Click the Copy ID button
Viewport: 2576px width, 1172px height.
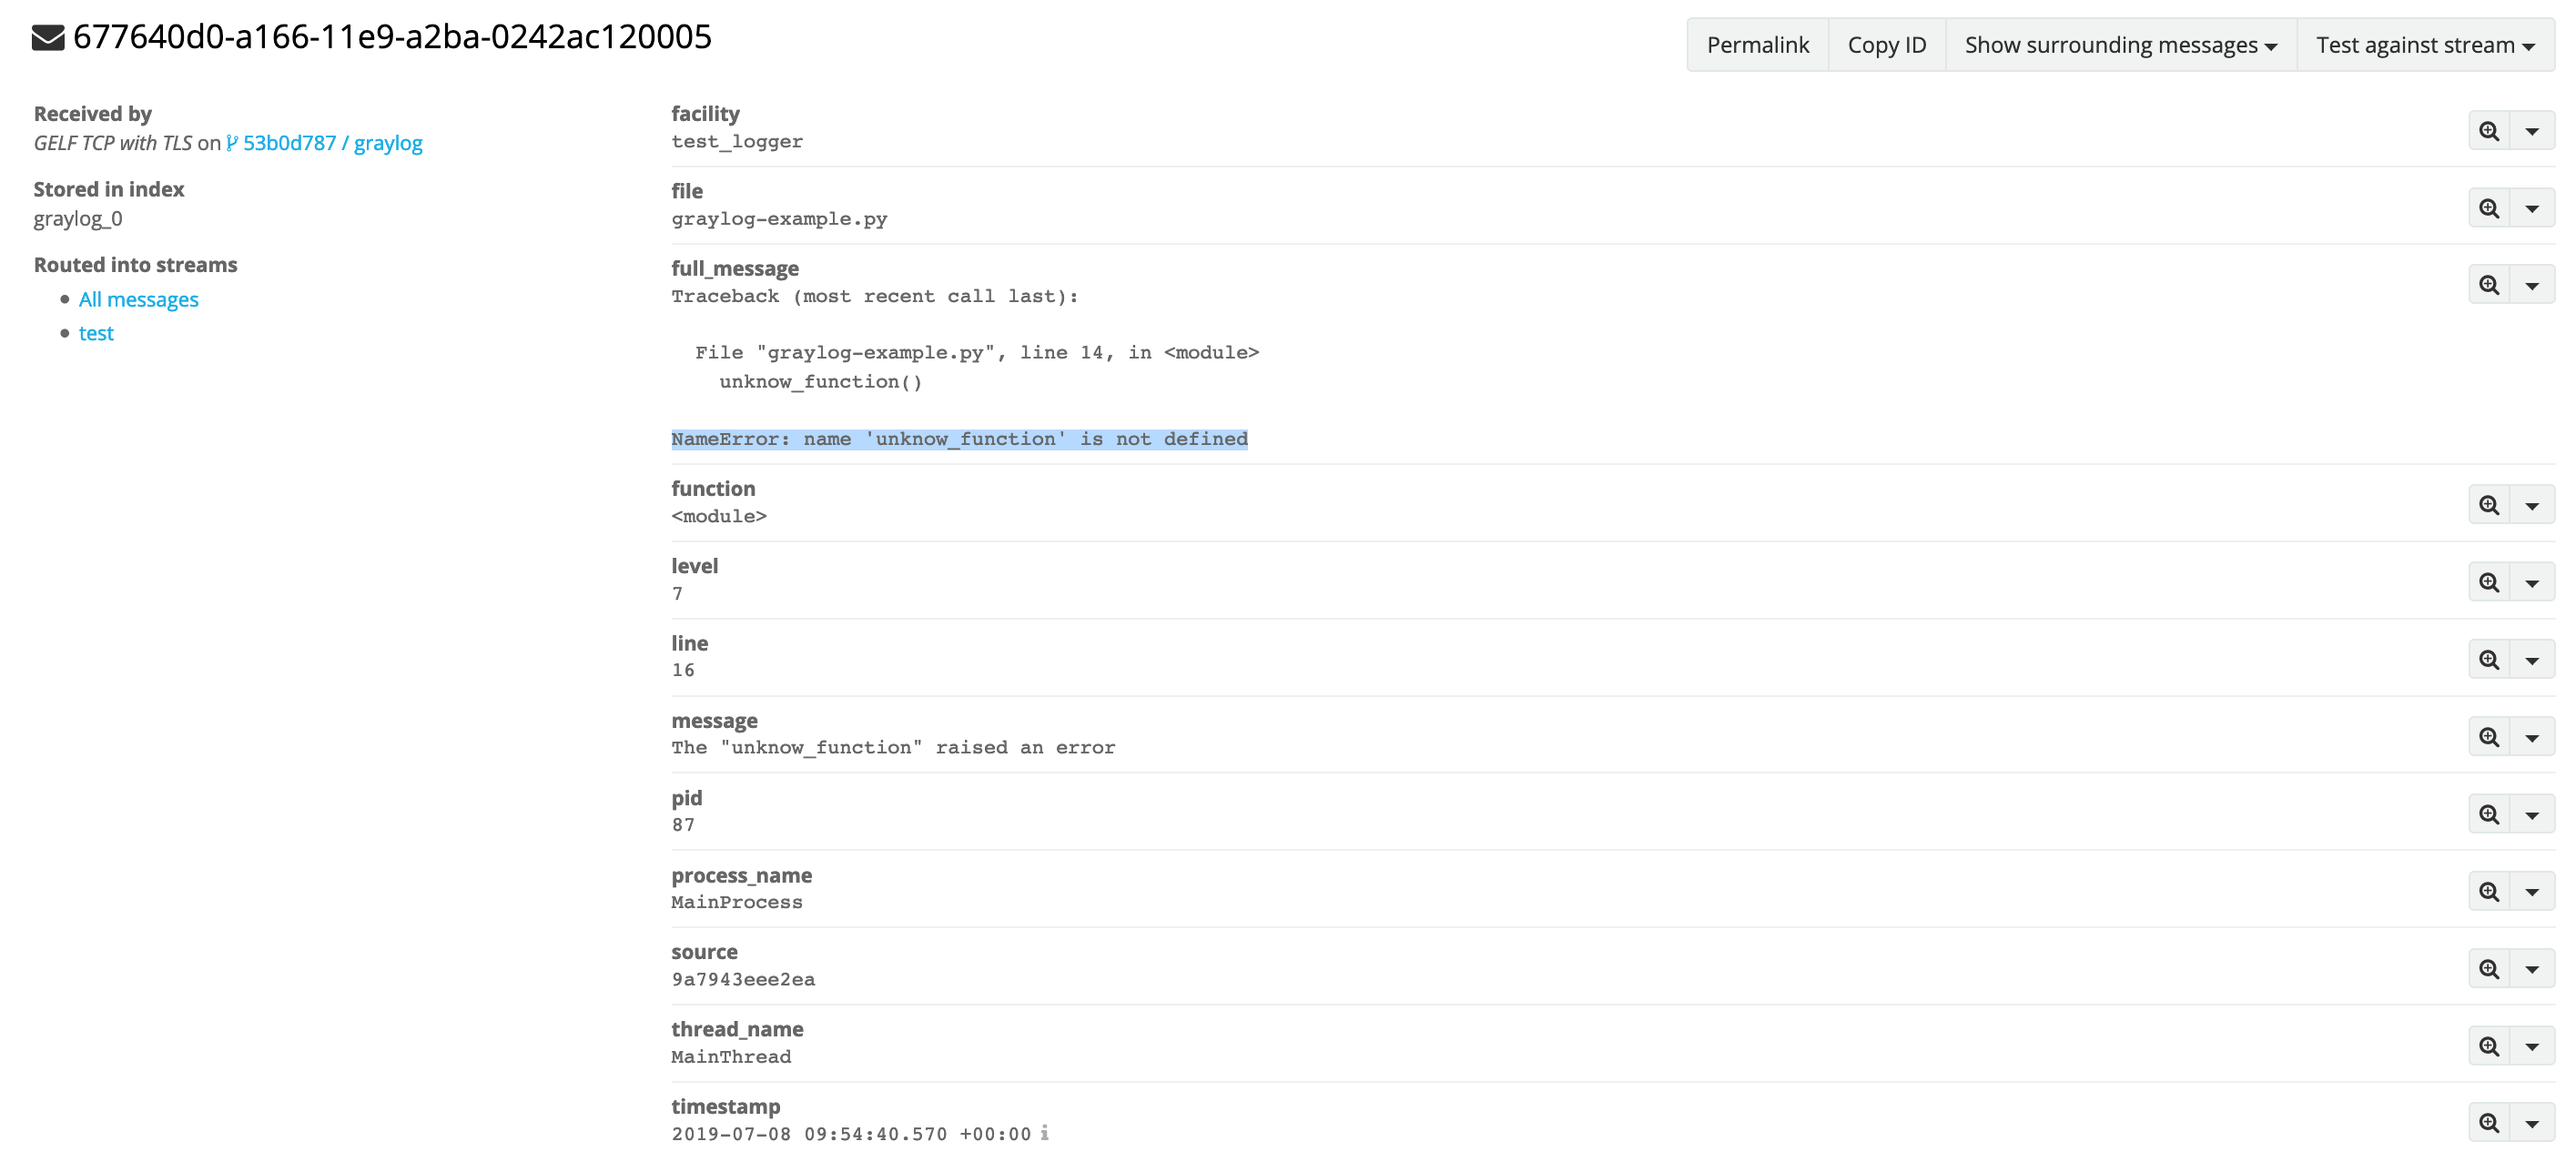click(1886, 44)
